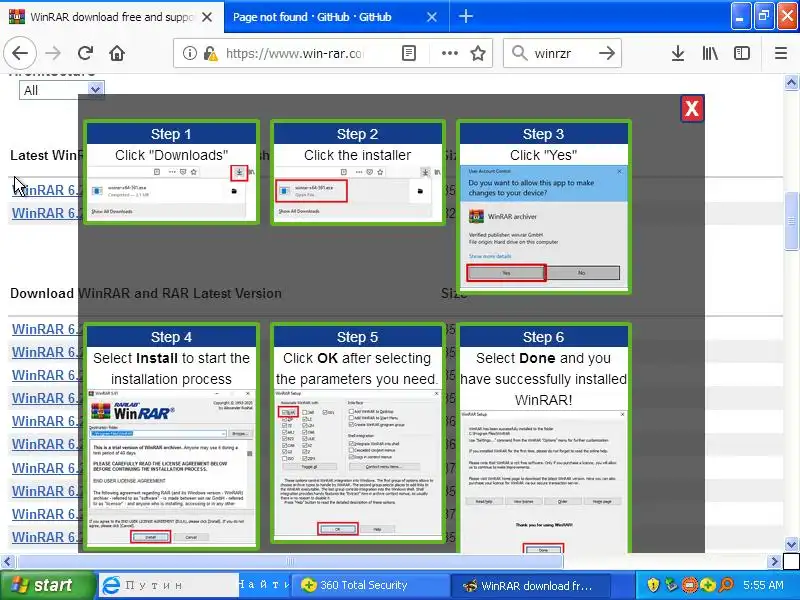Screen dimensions: 800x600
Task: Click the Step 3 Click Yes image
Action: tap(544, 207)
